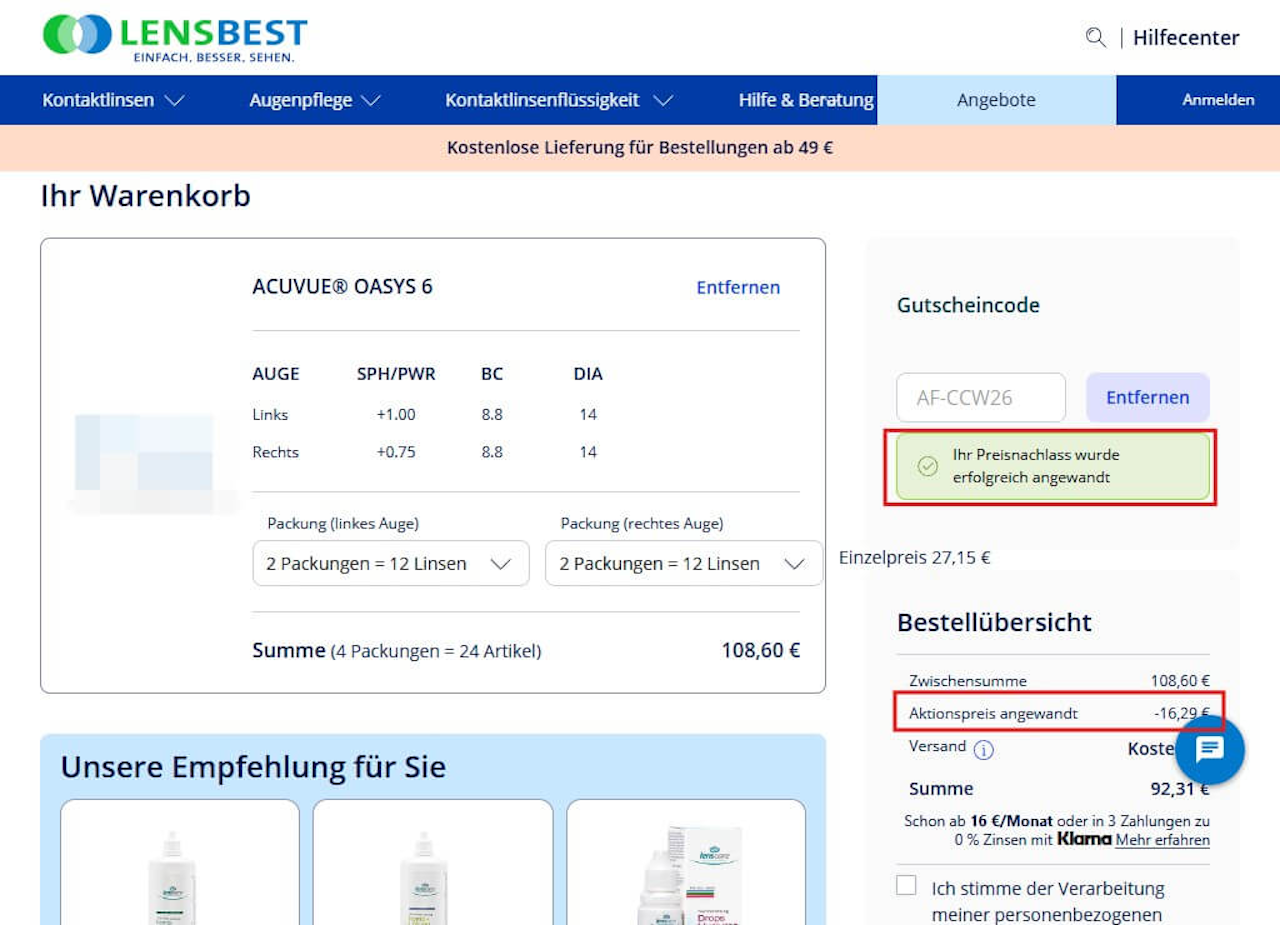Click Unsere Empfehlung für Sie heading

pyautogui.click(x=253, y=767)
